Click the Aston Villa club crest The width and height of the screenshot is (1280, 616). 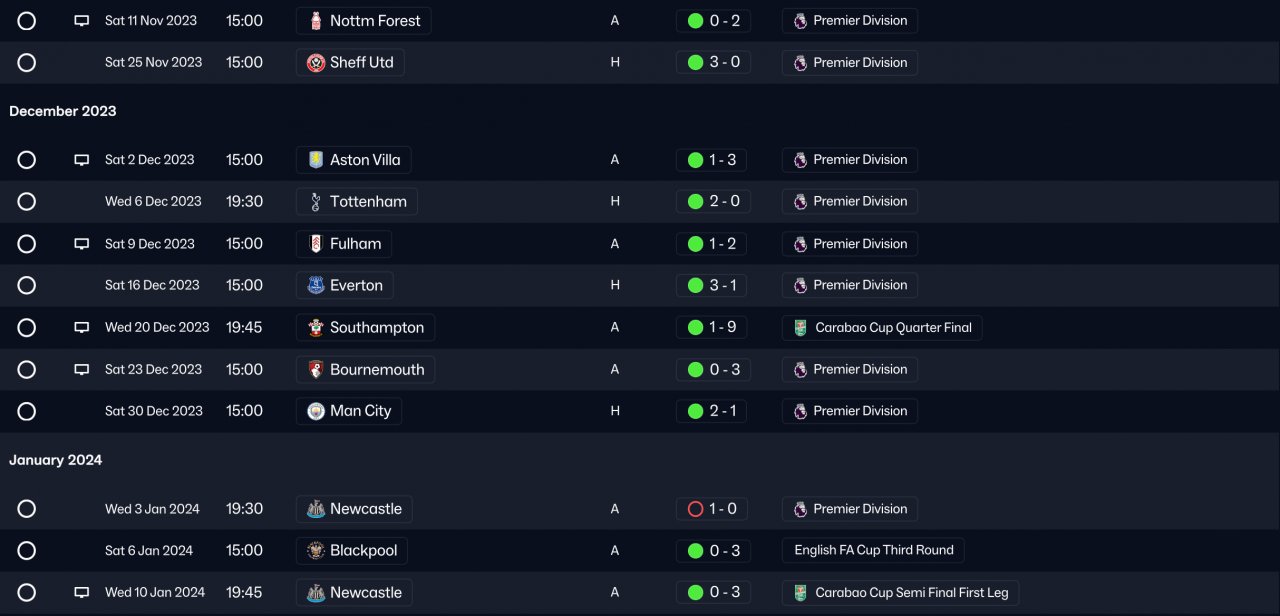tap(316, 160)
